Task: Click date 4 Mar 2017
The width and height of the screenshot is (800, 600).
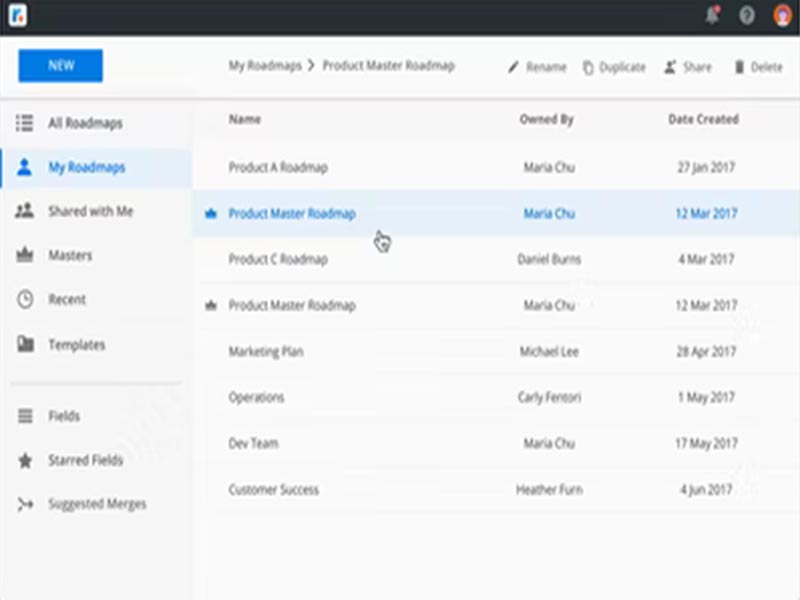Action: tap(706, 259)
